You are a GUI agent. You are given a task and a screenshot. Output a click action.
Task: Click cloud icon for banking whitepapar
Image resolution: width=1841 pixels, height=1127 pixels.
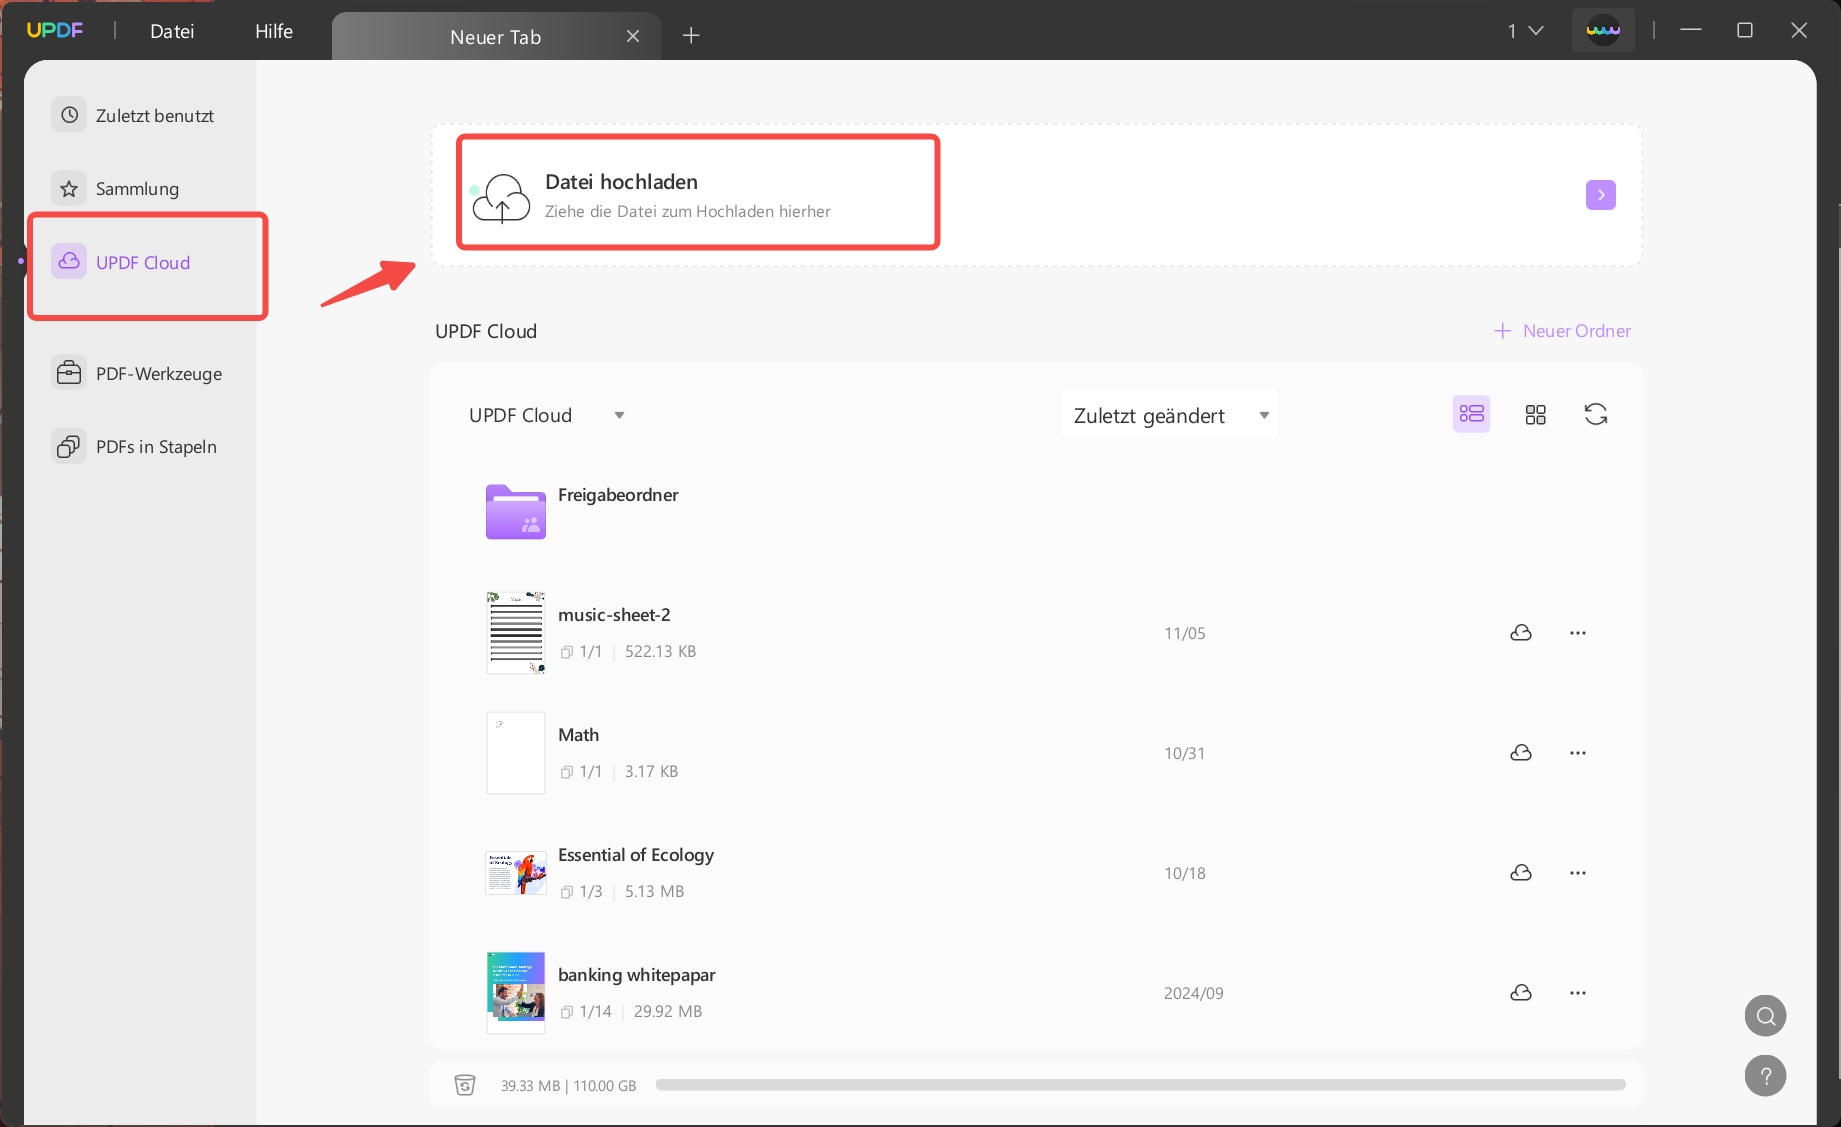click(1521, 993)
